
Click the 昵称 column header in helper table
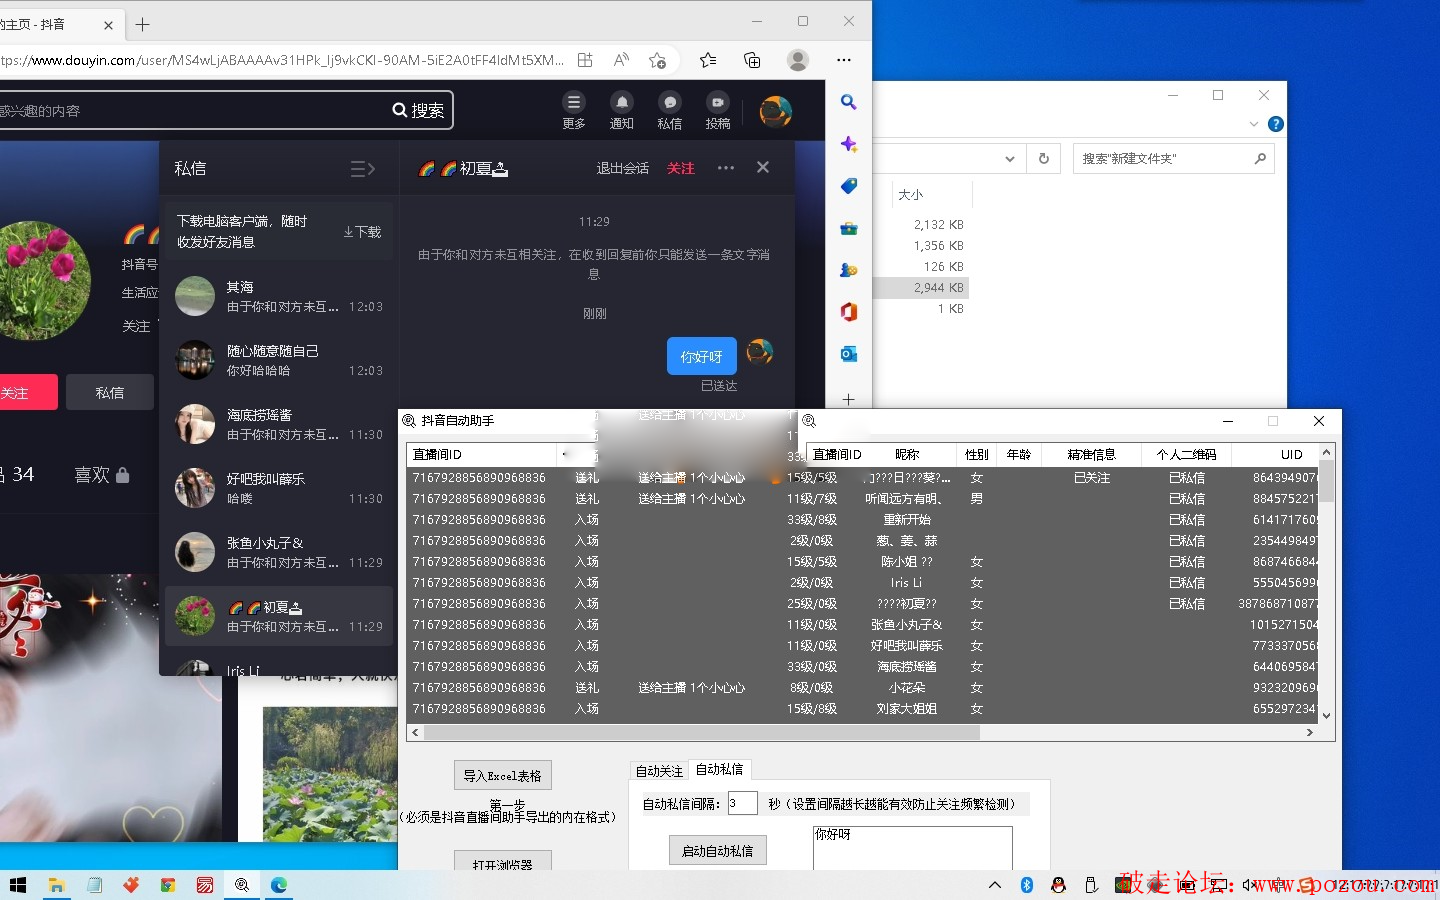(907, 454)
